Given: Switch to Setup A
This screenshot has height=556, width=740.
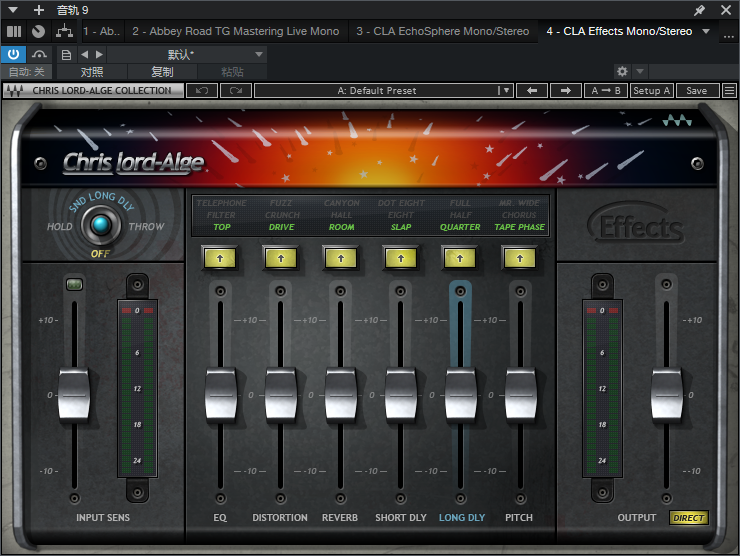Looking at the screenshot, I should 652,91.
